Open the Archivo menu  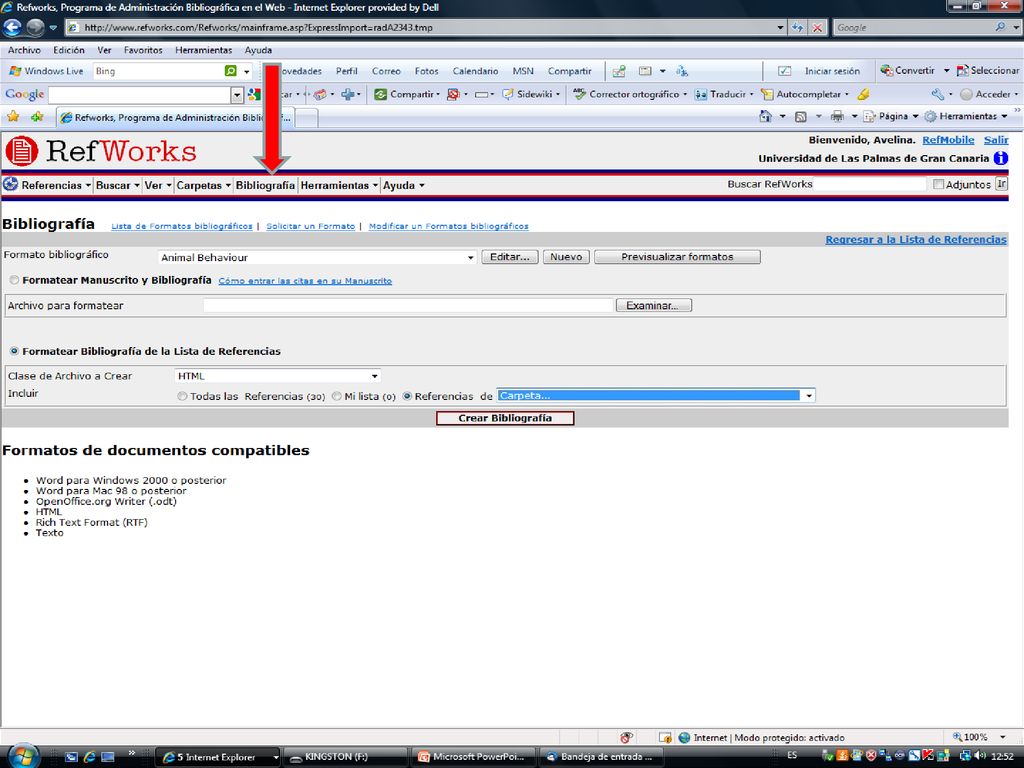click(24, 50)
